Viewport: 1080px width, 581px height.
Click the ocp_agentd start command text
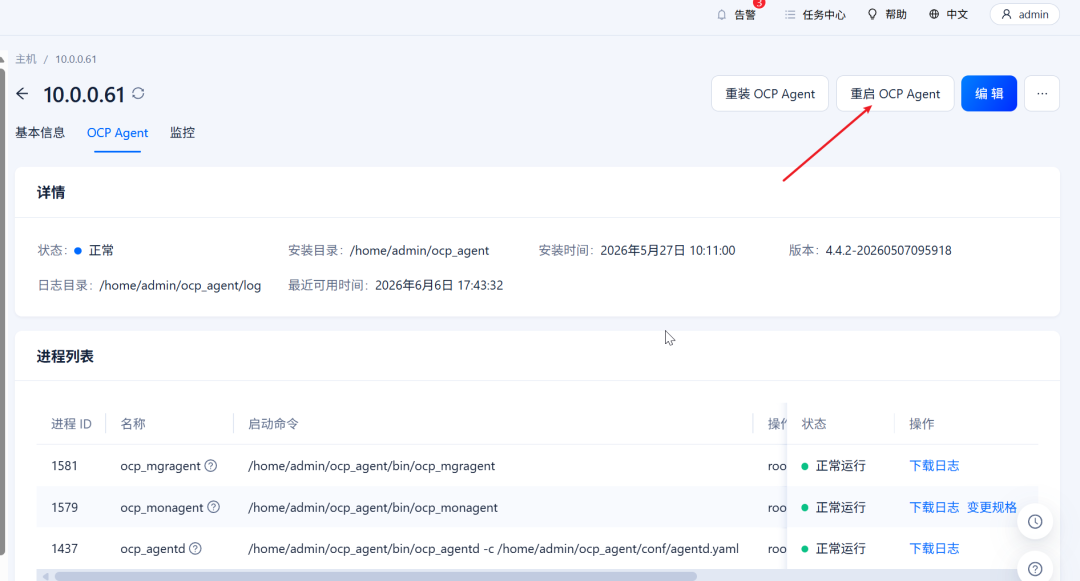click(493, 549)
